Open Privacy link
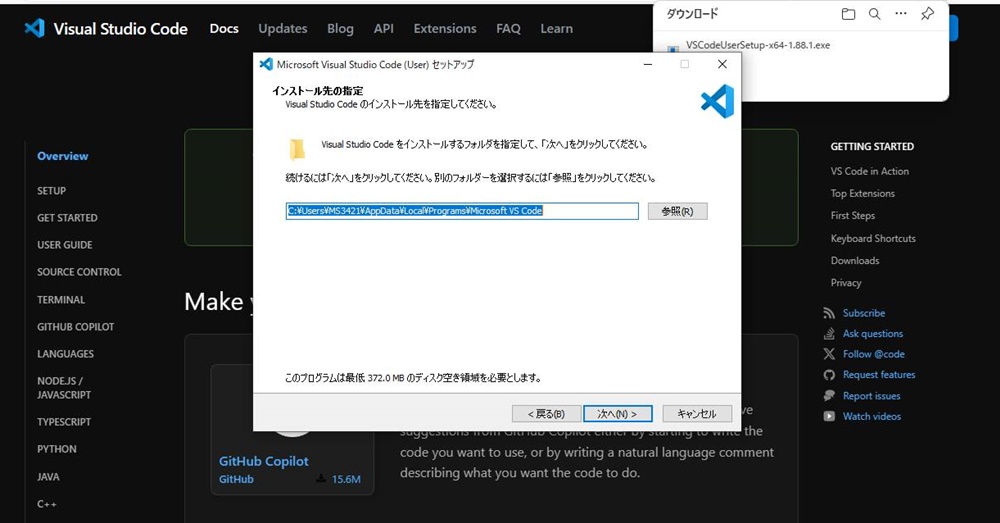1000x523 pixels. pyautogui.click(x=846, y=283)
